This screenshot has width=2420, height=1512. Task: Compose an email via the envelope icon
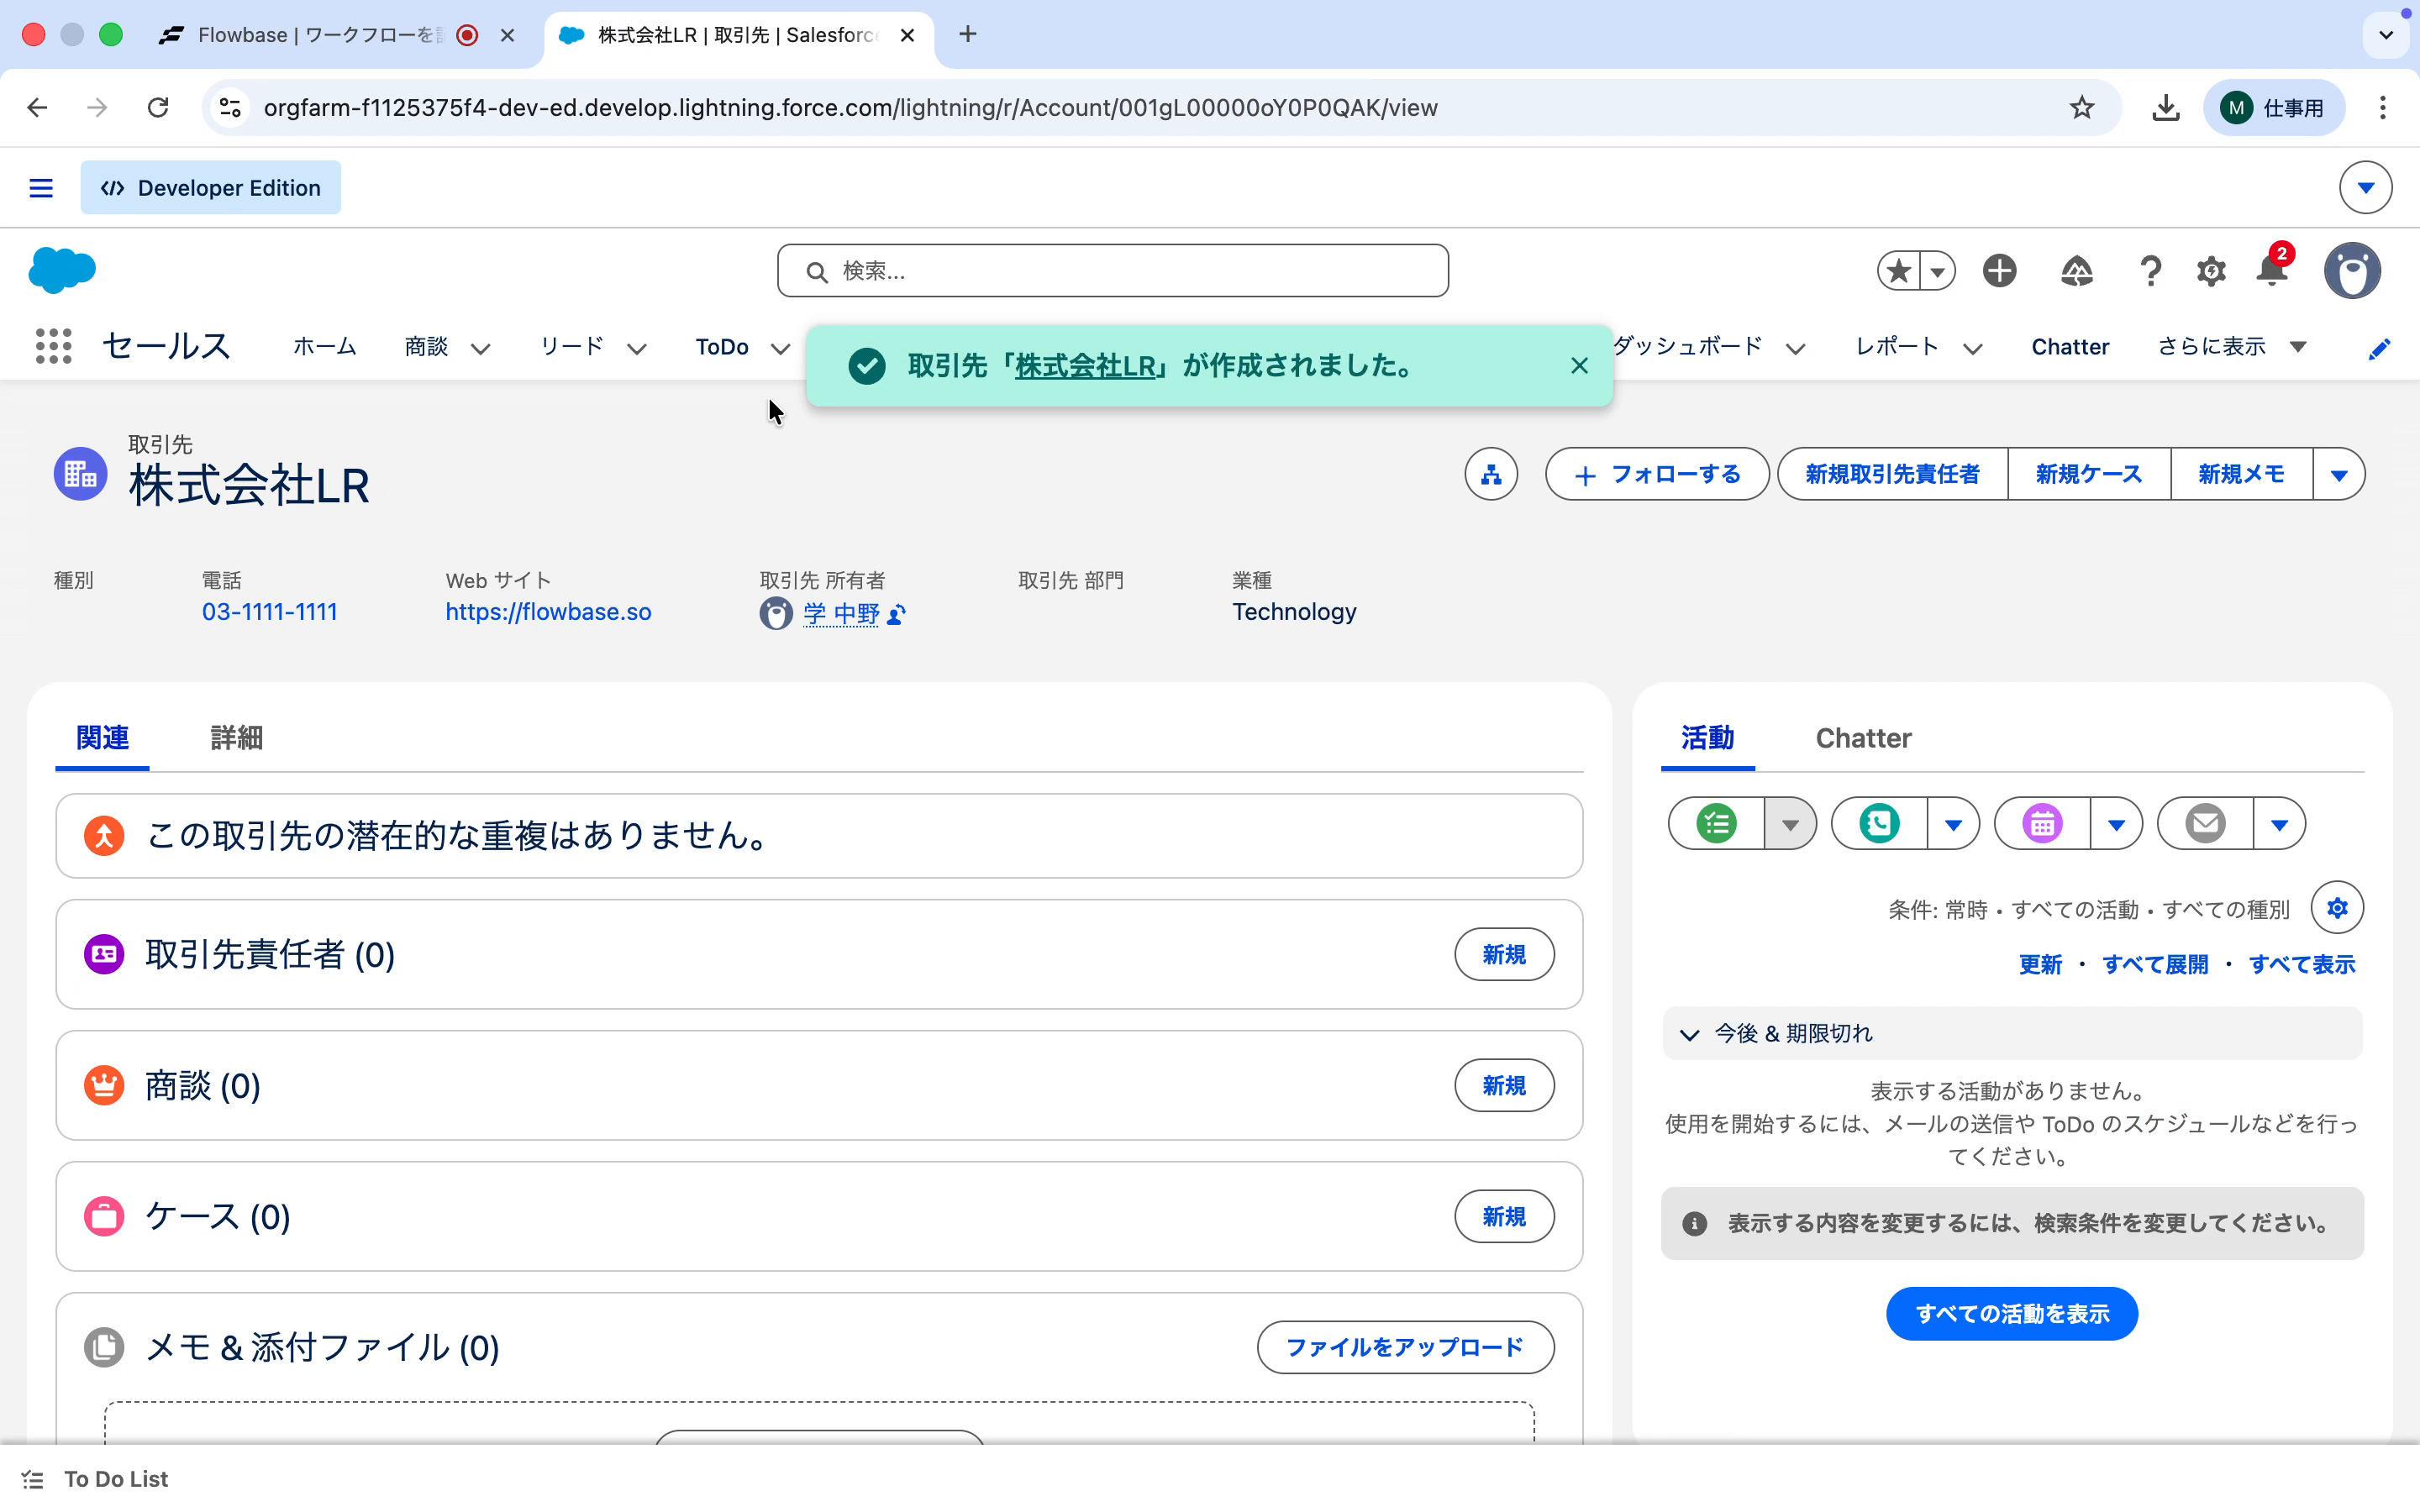(2204, 822)
